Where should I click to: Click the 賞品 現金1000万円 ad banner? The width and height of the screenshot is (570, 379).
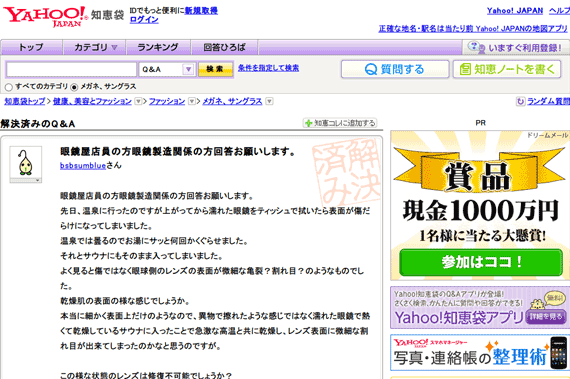click(x=480, y=205)
